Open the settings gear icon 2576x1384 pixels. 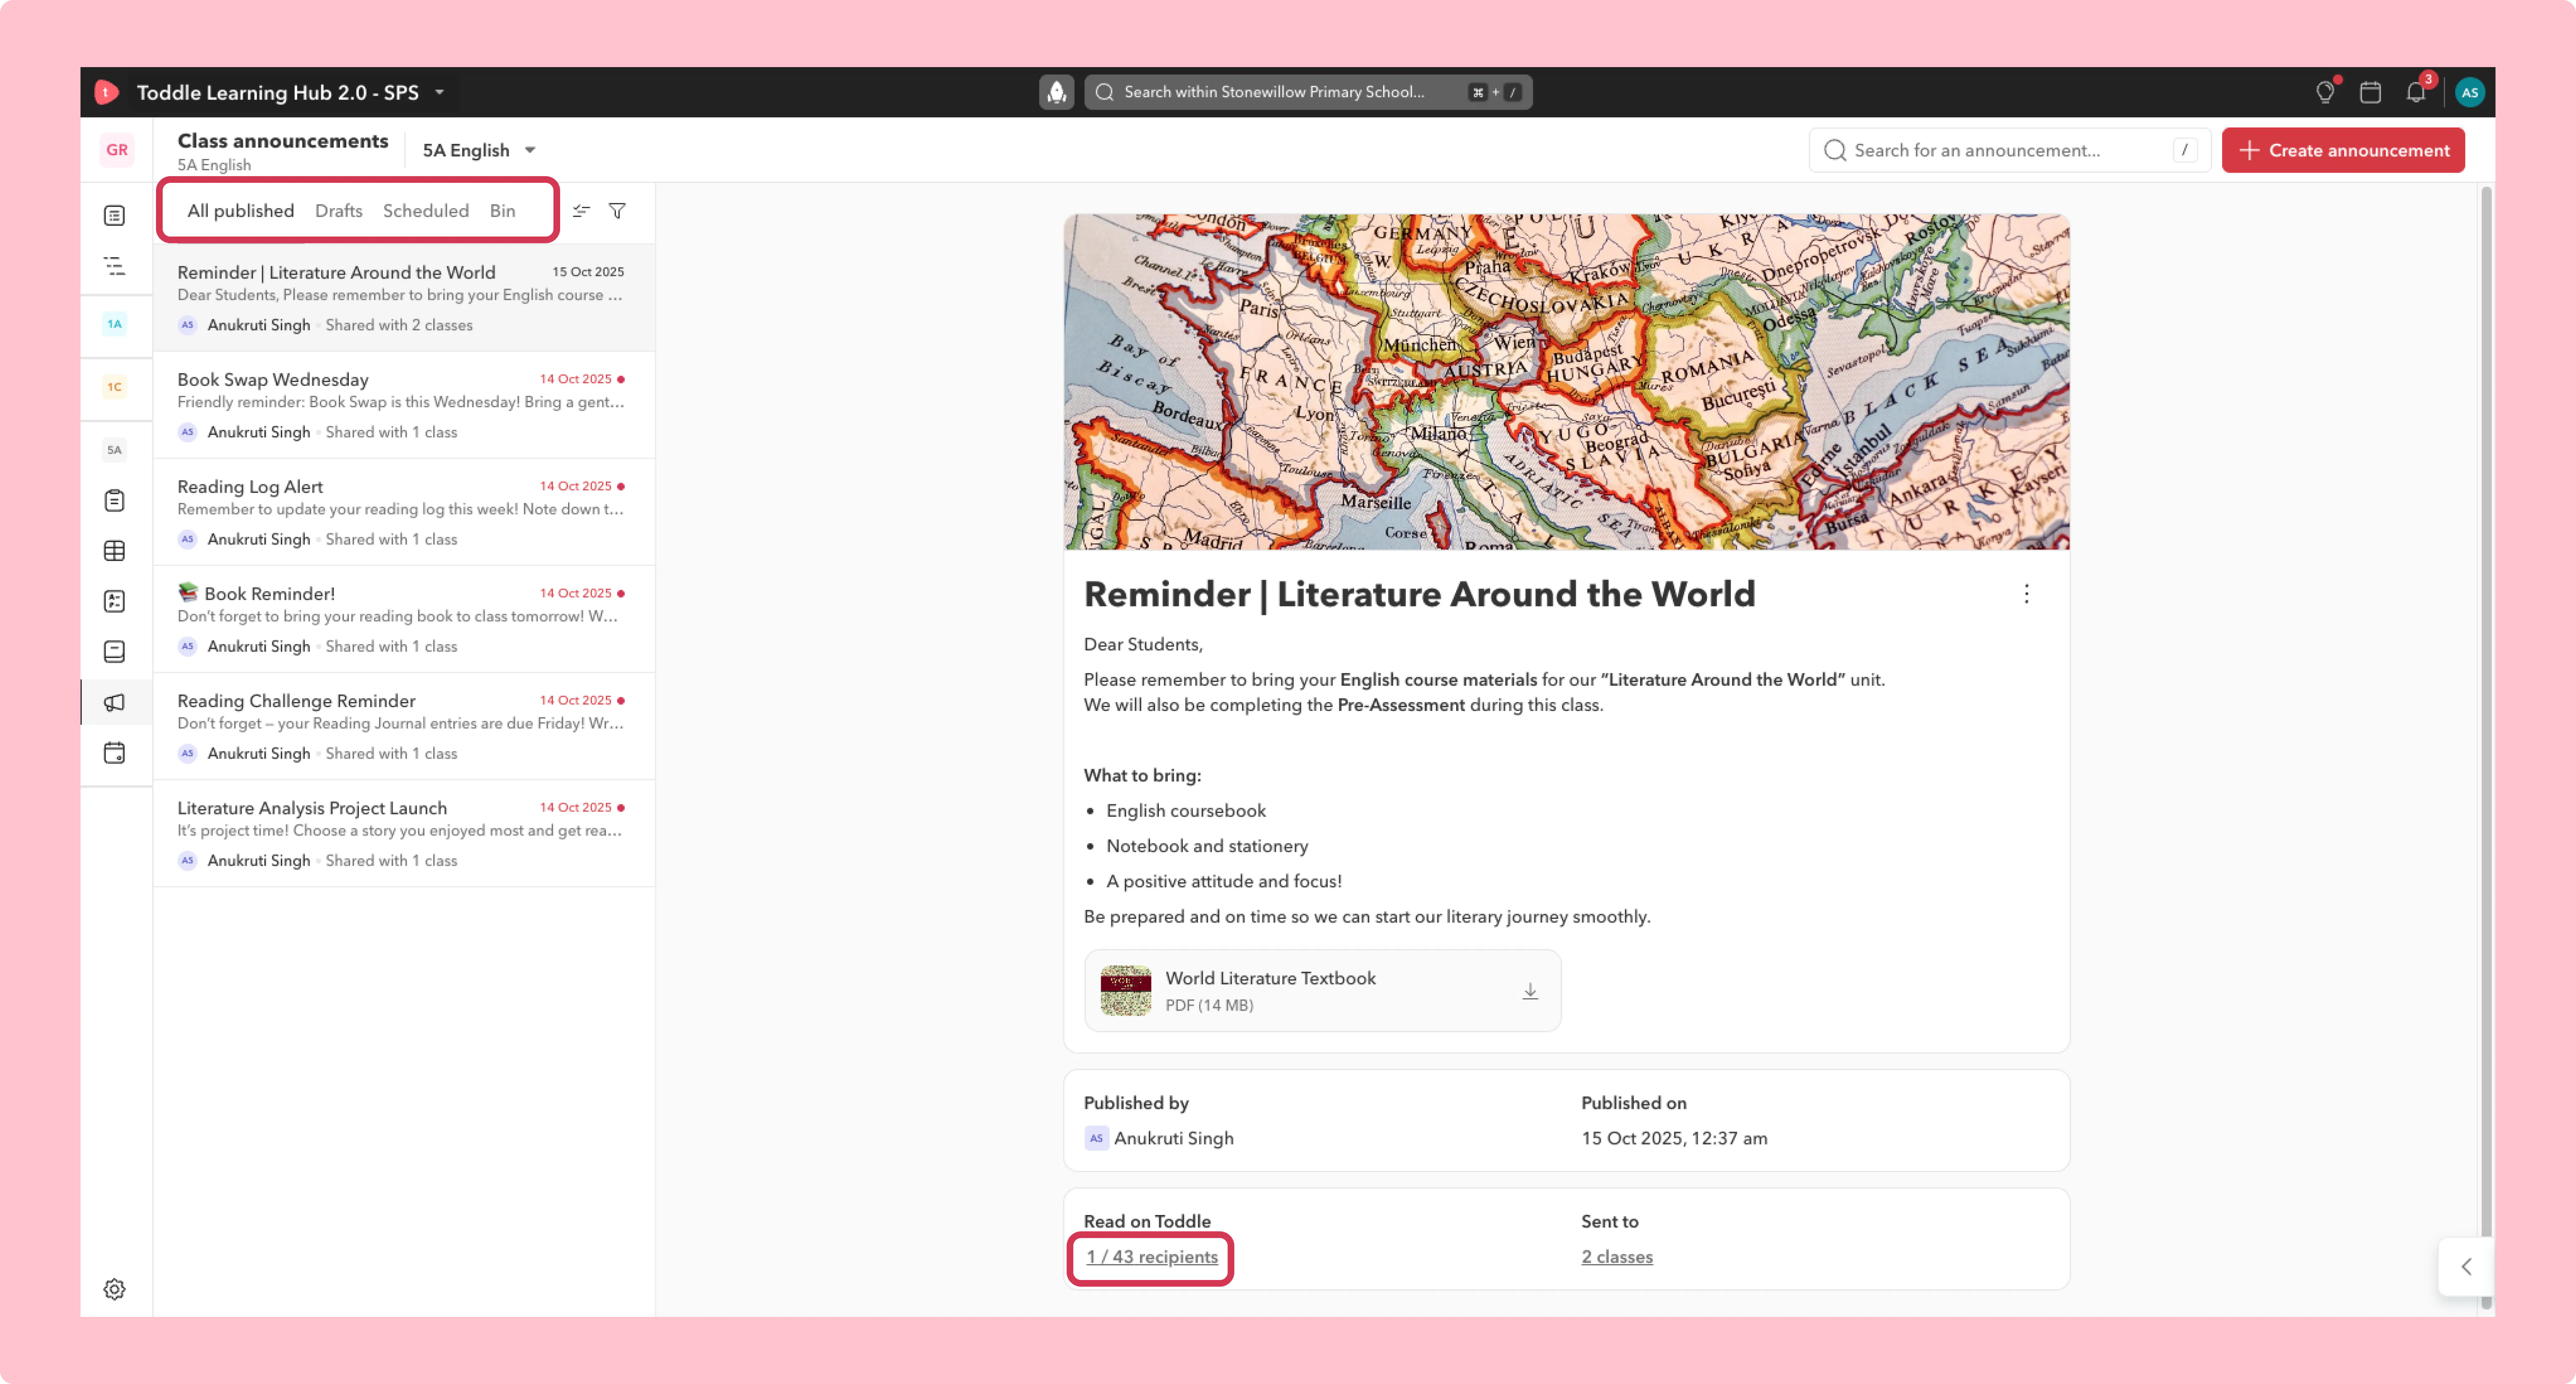tap(115, 1289)
